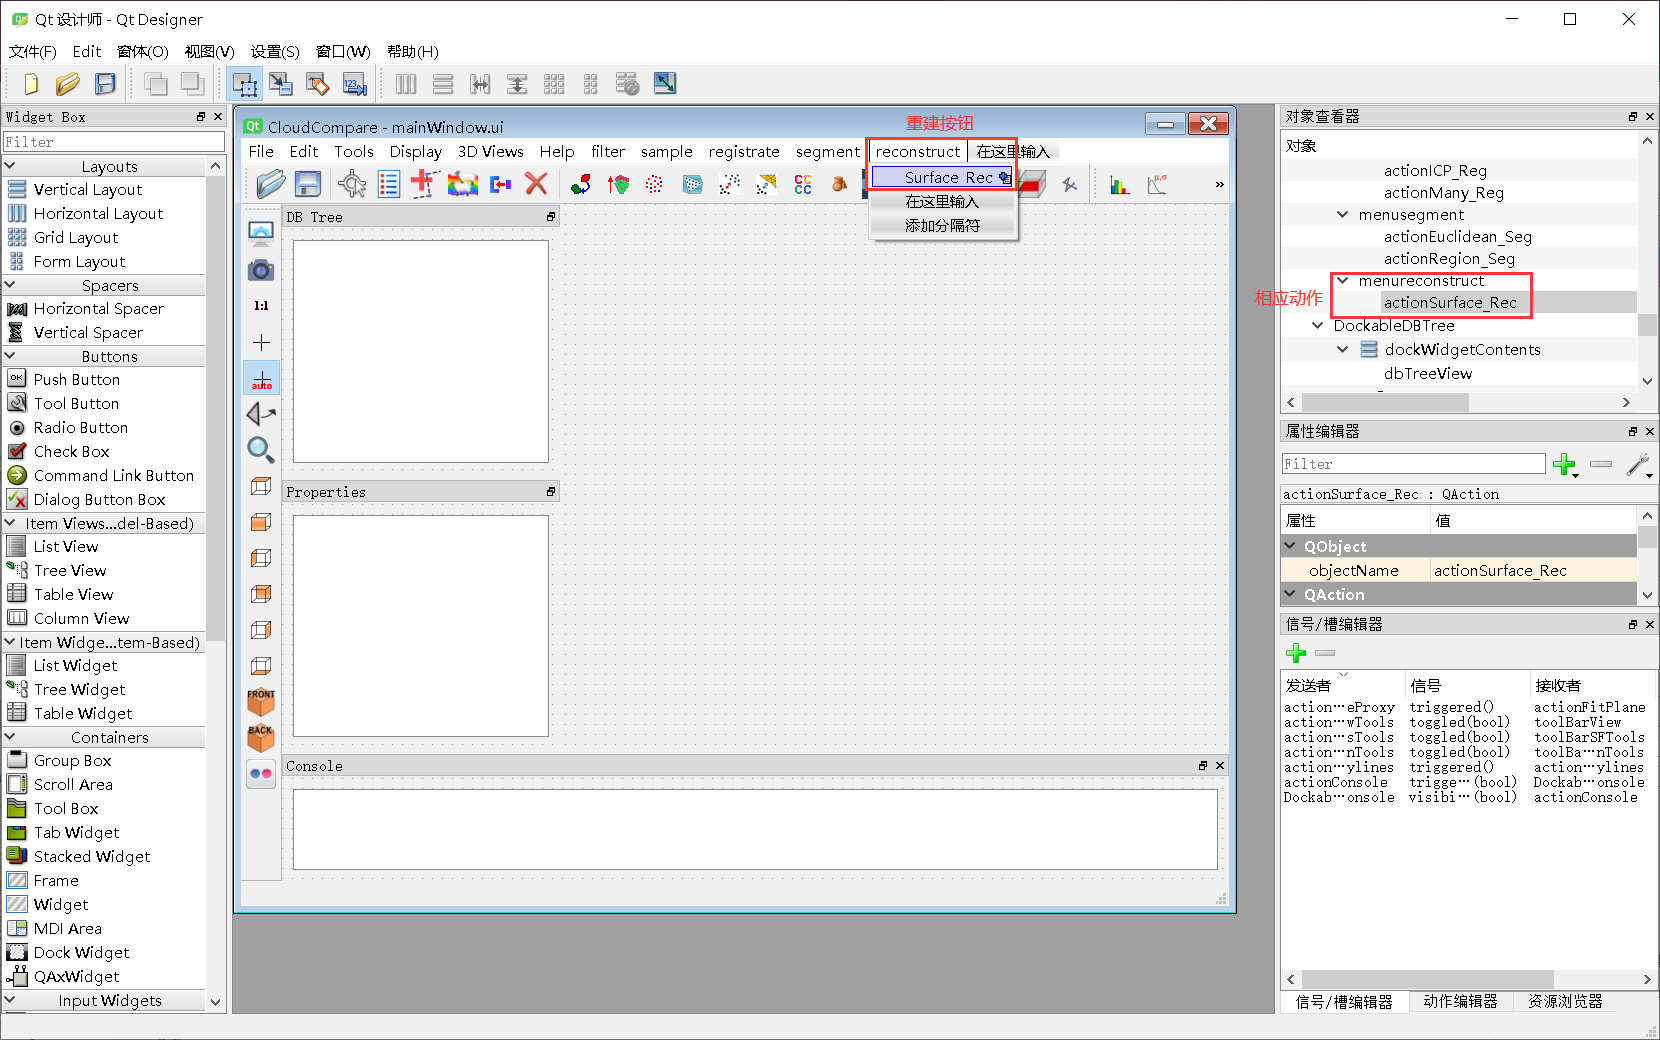Switch to the 资源浏览器 tab
Screen dimensions: 1660x1040
pyautogui.click(x=1565, y=1001)
